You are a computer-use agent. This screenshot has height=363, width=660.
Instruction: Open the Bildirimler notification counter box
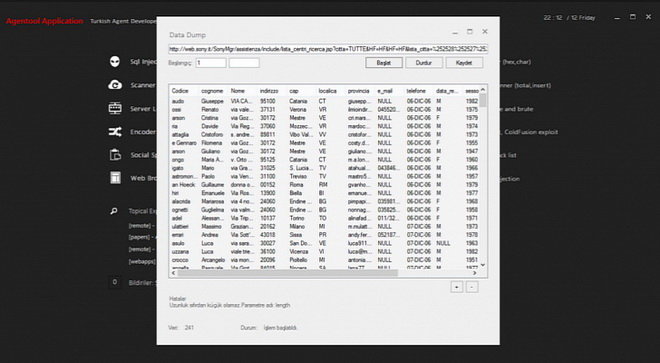coord(114,282)
